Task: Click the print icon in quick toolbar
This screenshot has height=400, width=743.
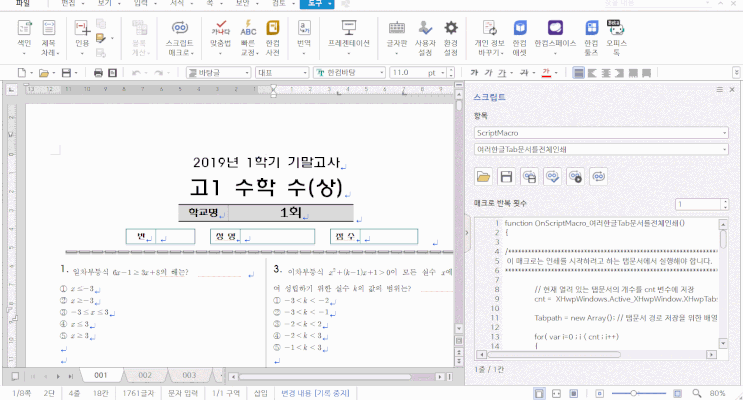Action: coord(98,73)
